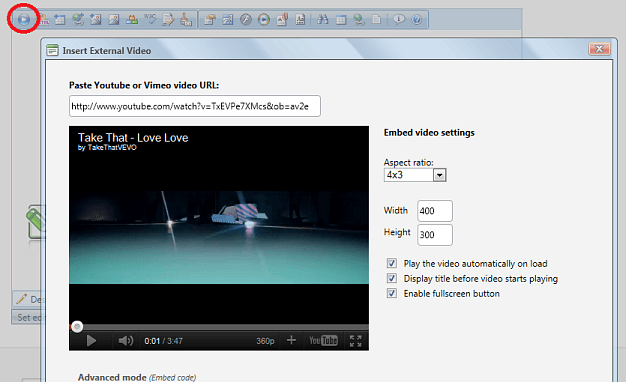Screen dimensions: 626x382
Task: Click the Width input field
Action: click(x=435, y=211)
